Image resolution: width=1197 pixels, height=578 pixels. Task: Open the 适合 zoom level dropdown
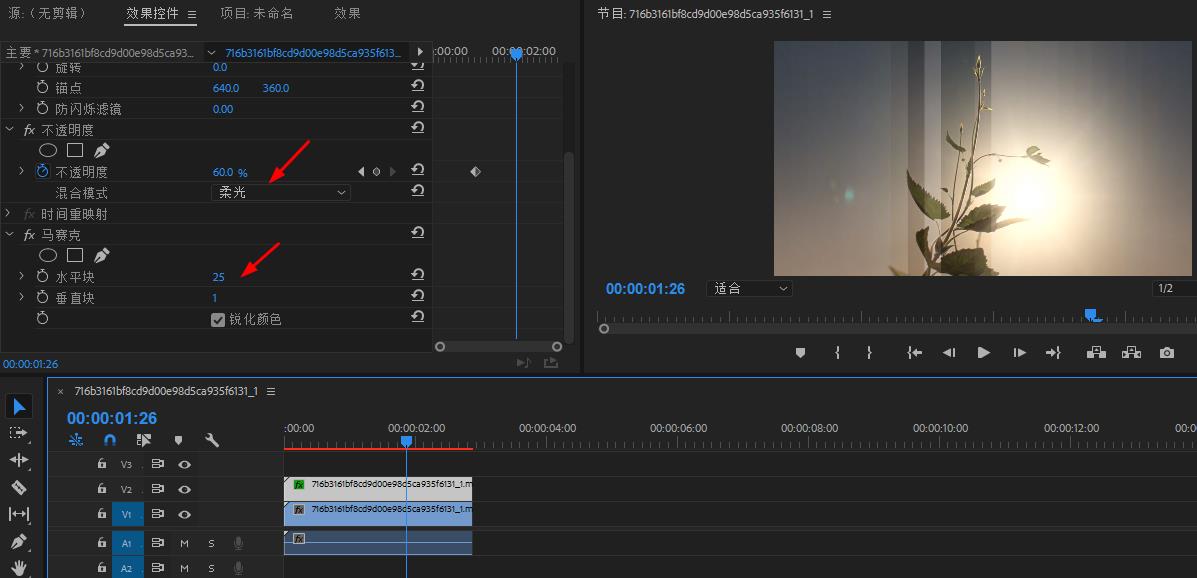click(x=749, y=288)
